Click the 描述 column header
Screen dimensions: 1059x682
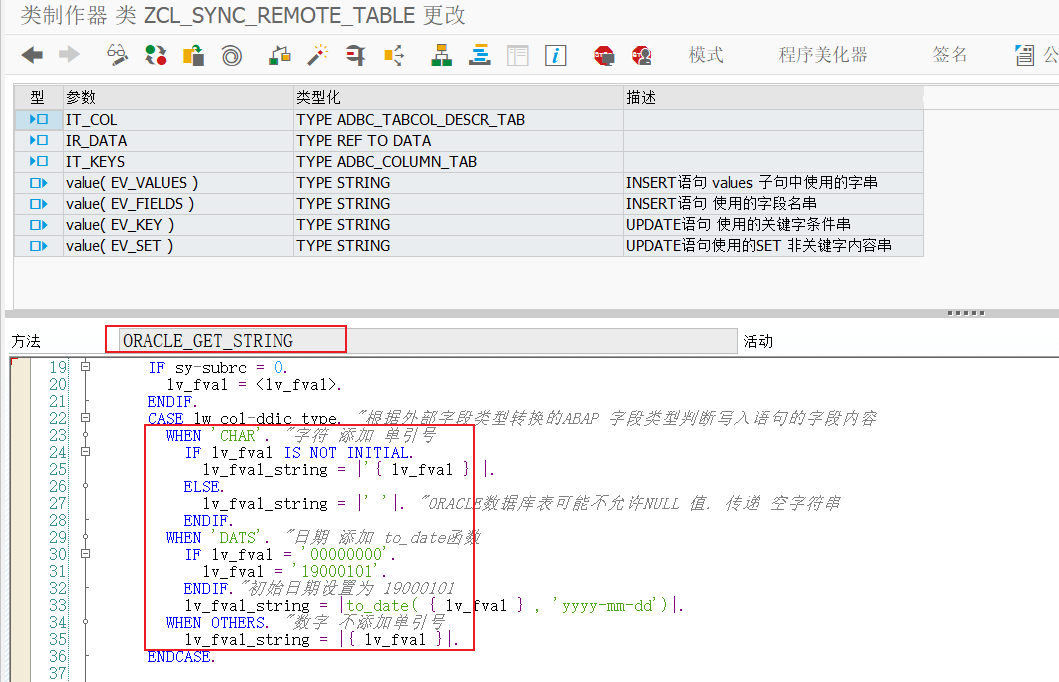point(773,98)
